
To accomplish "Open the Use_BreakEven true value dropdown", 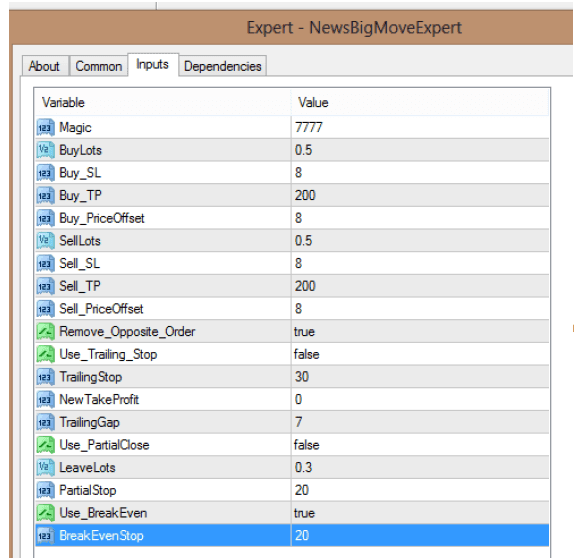I will [420, 513].
